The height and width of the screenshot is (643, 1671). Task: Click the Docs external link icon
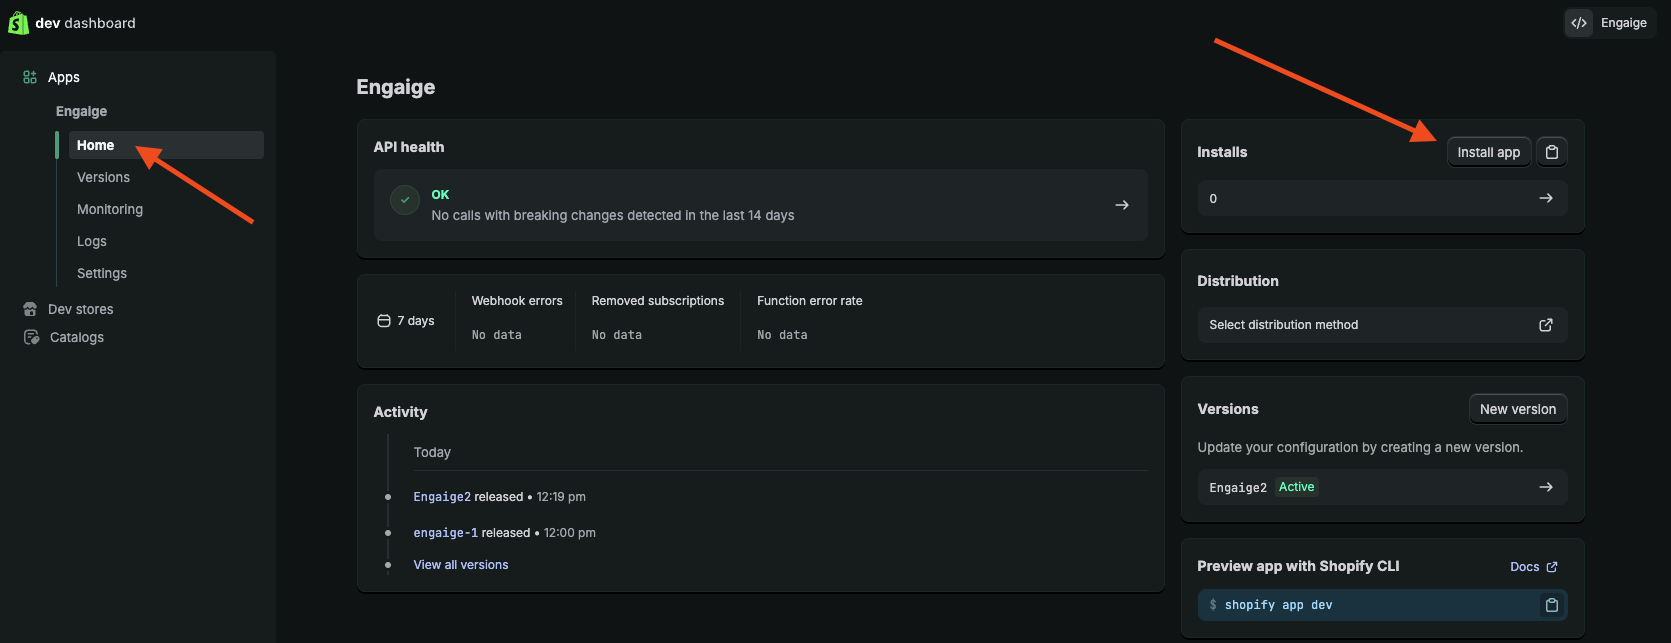pos(1552,567)
